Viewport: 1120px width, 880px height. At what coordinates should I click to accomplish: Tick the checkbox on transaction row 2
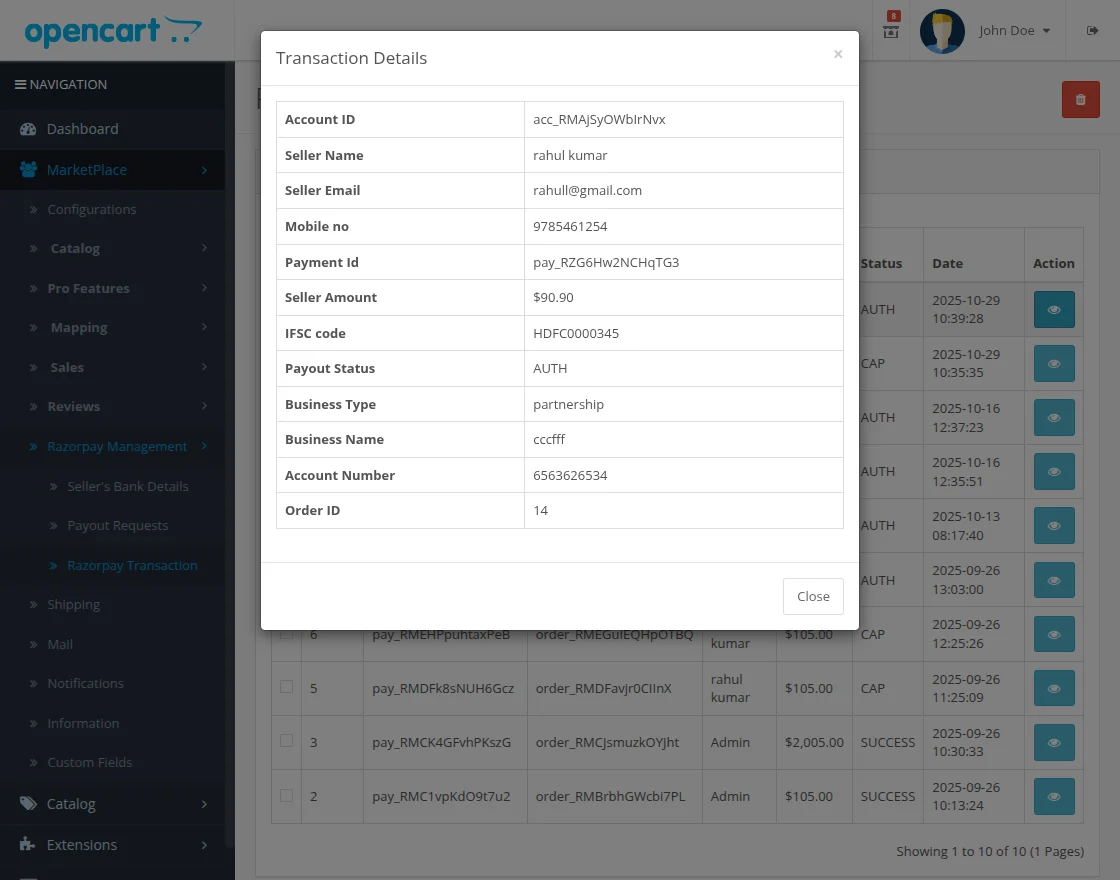click(286, 796)
